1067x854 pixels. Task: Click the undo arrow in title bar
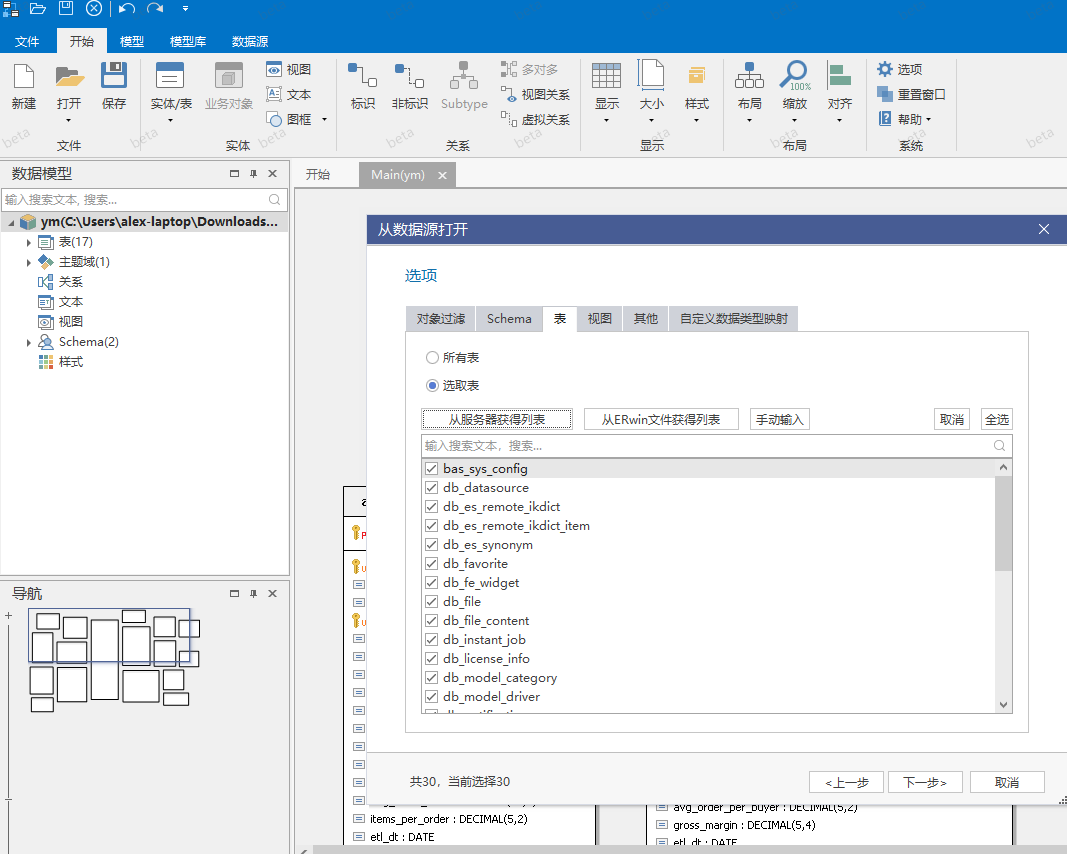point(127,9)
